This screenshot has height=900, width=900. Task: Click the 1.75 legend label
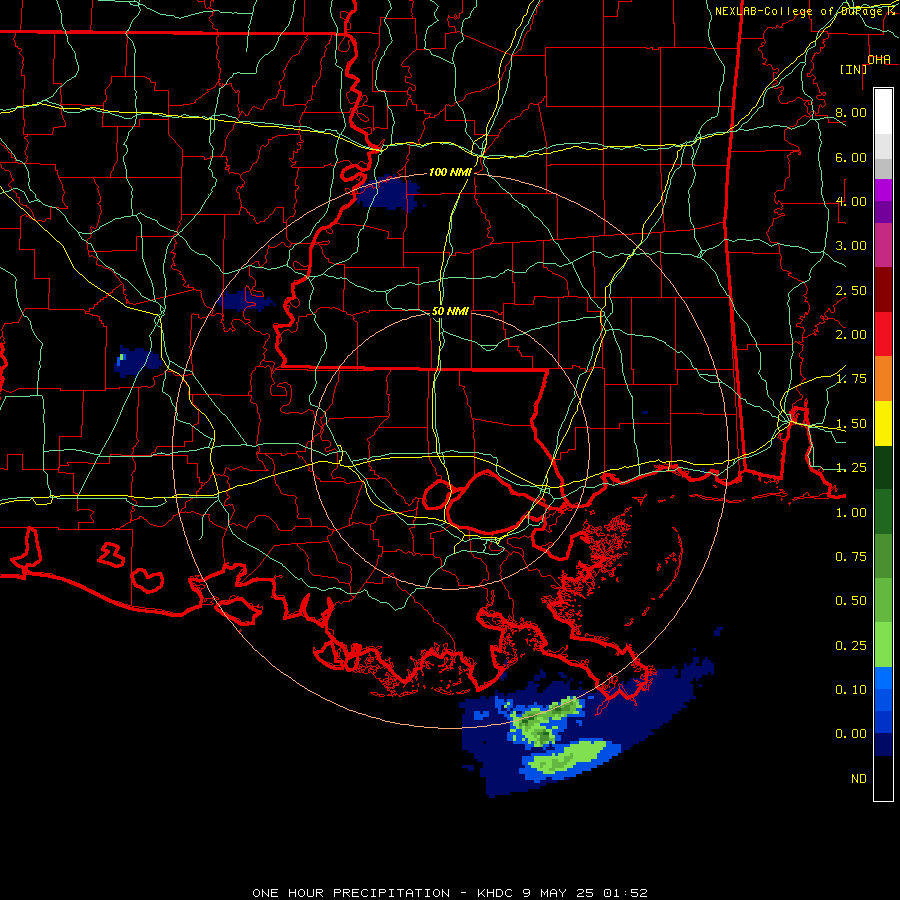point(851,379)
